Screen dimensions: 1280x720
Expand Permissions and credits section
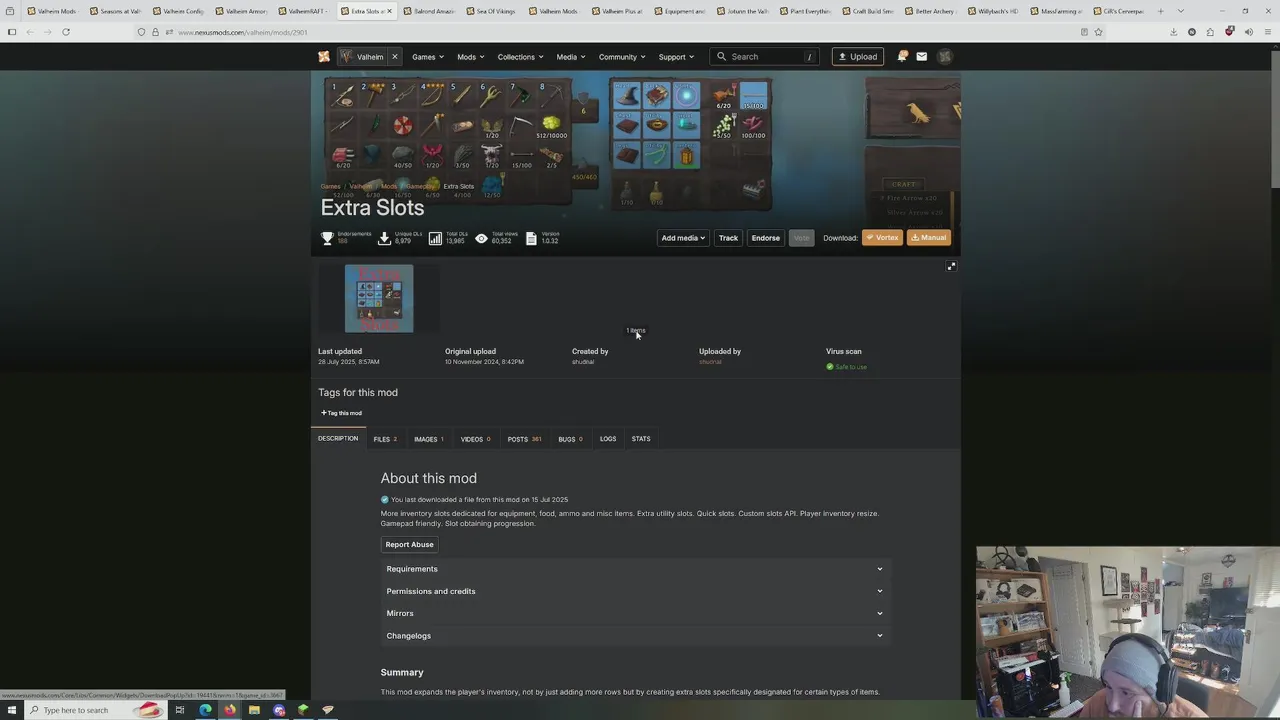[x=635, y=591]
